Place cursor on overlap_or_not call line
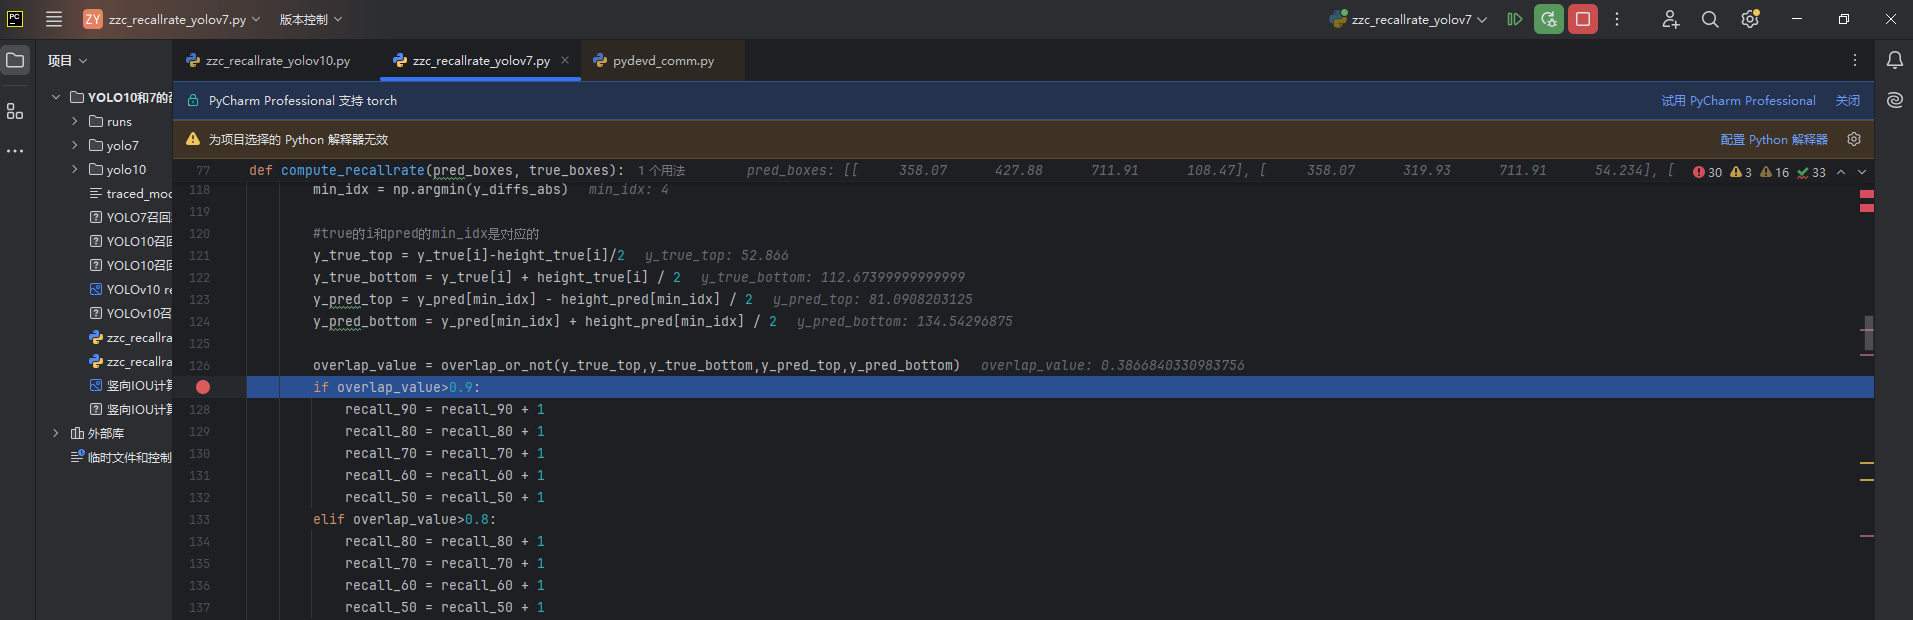The height and width of the screenshot is (620, 1913). click(x=636, y=365)
